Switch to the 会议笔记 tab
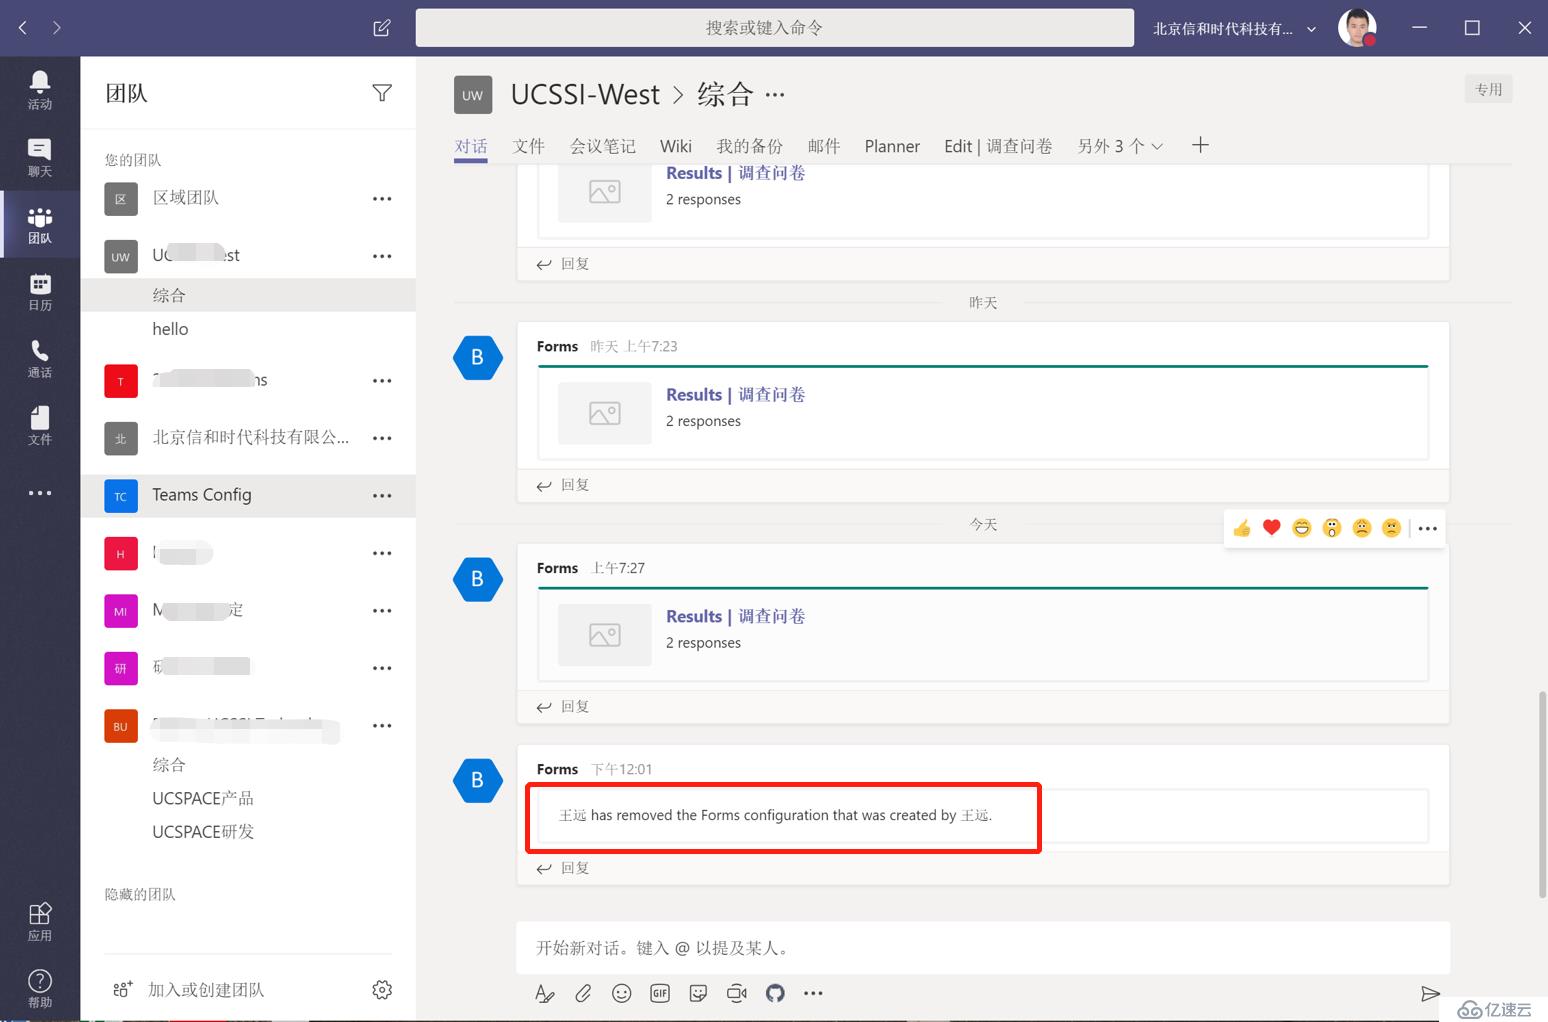This screenshot has width=1548, height=1022. click(603, 146)
